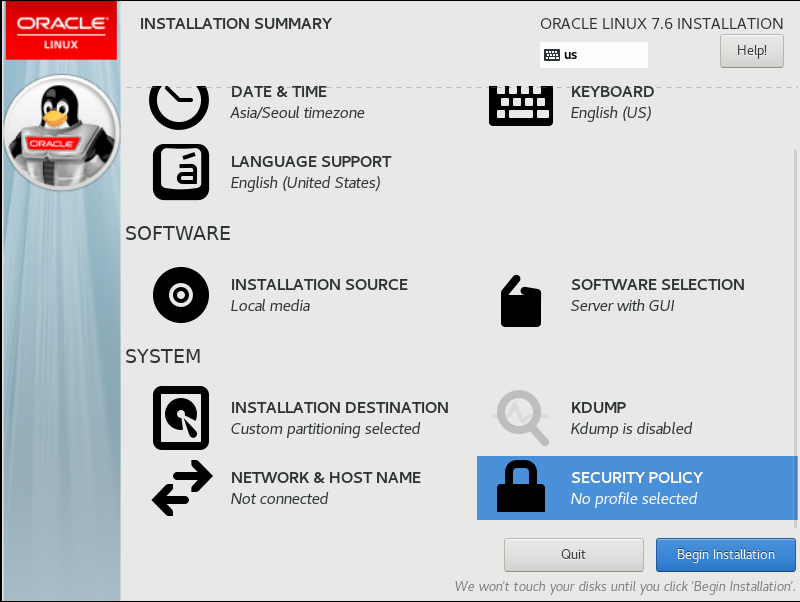The height and width of the screenshot is (602, 800).
Task: Open SECURITY POLICY label
Action: (637, 478)
